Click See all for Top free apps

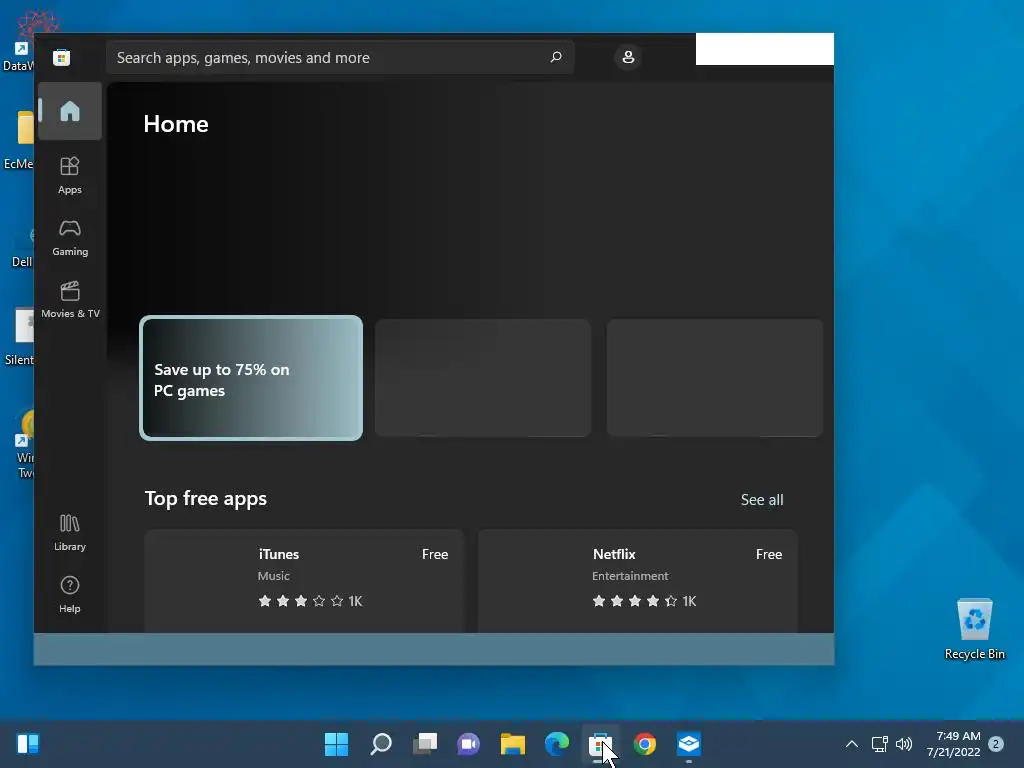[x=761, y=500]
